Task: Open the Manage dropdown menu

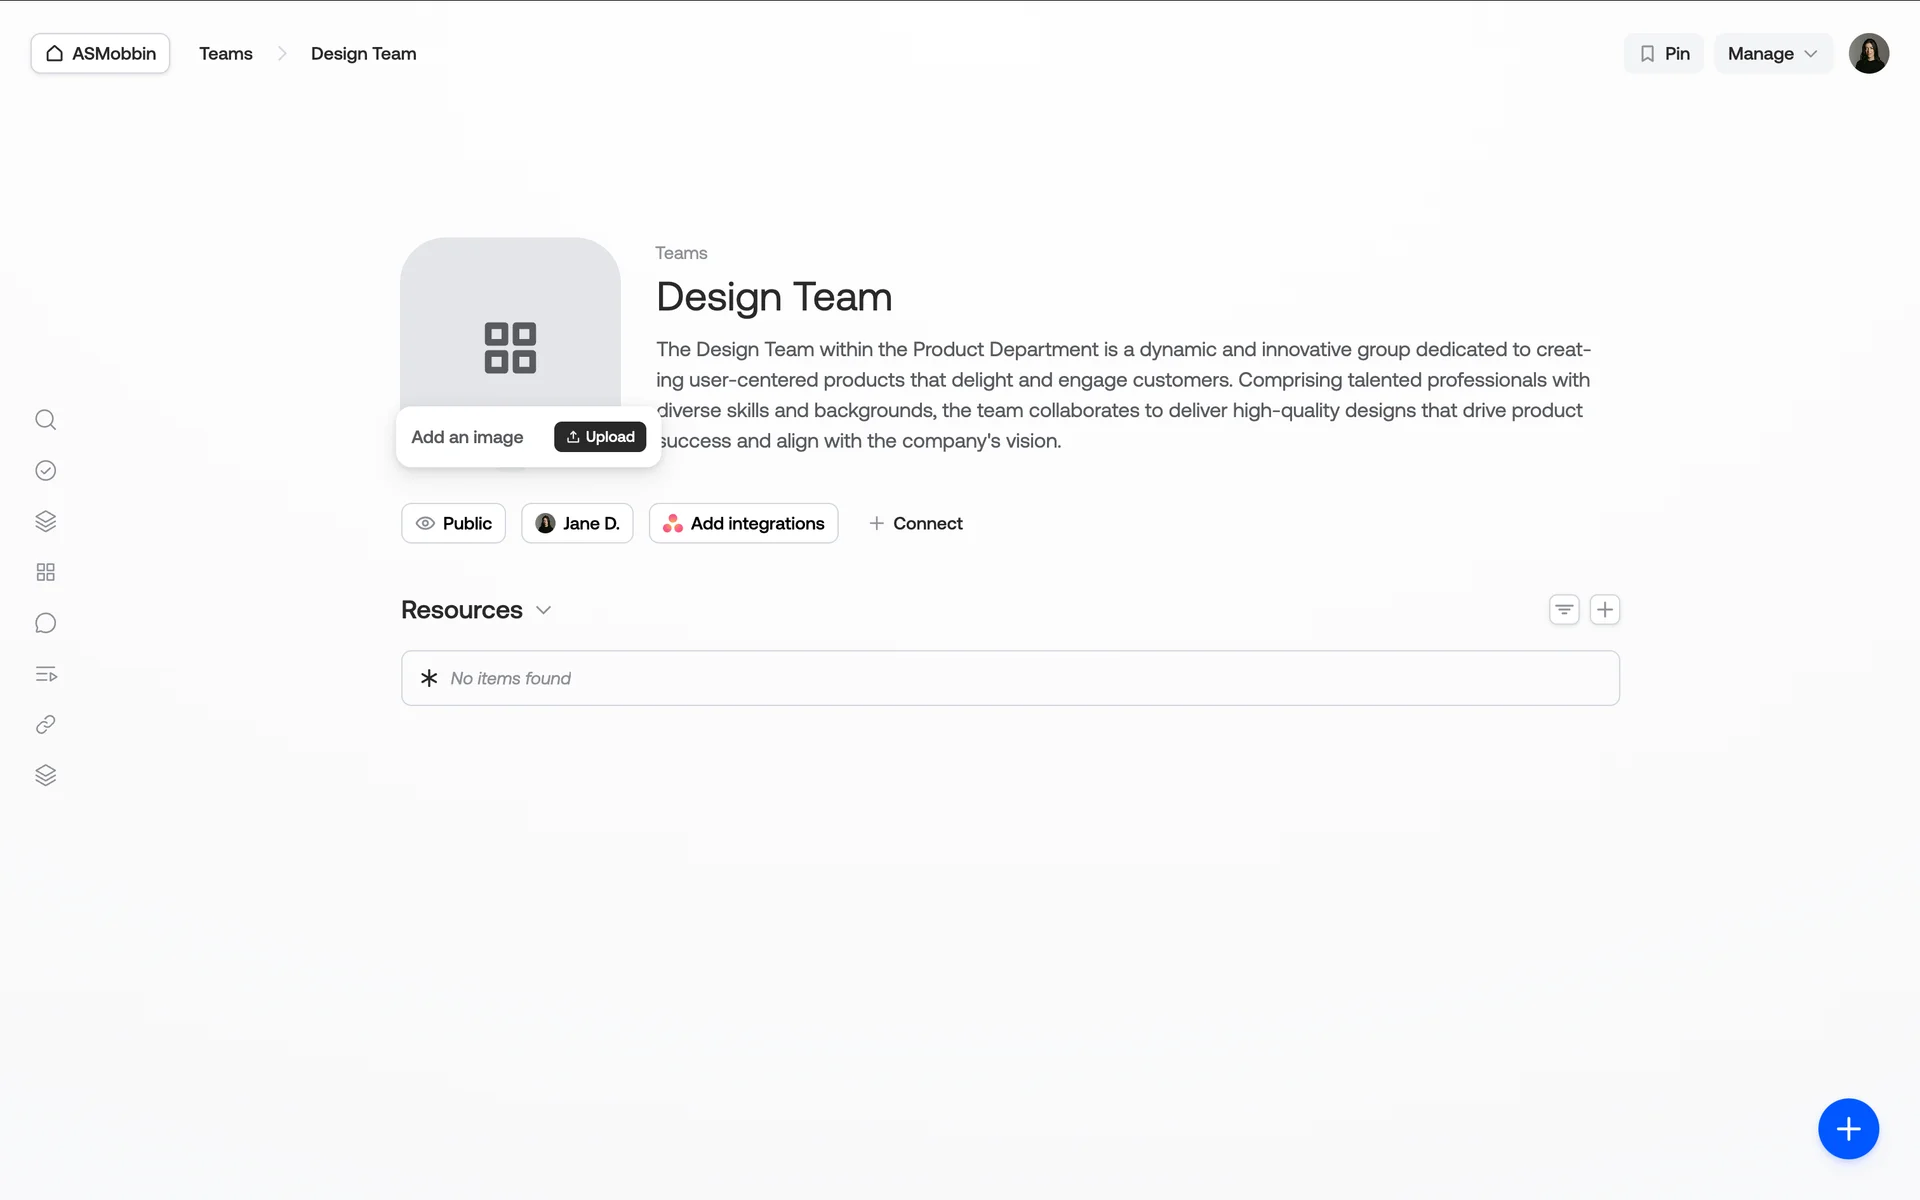Action: tap(1772, 54)
